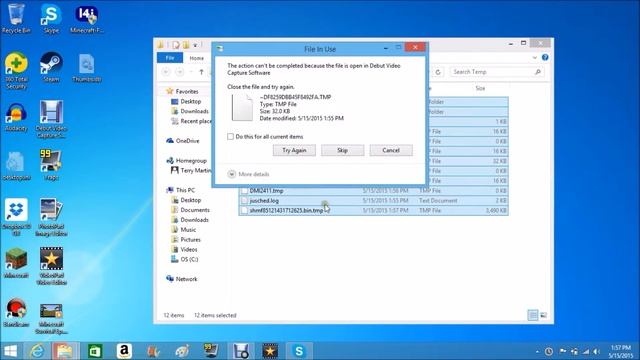The height and width of the screenshot is (360, 640).
Task: Switch to the Home ribbon tab
Action: coord(196,58)
